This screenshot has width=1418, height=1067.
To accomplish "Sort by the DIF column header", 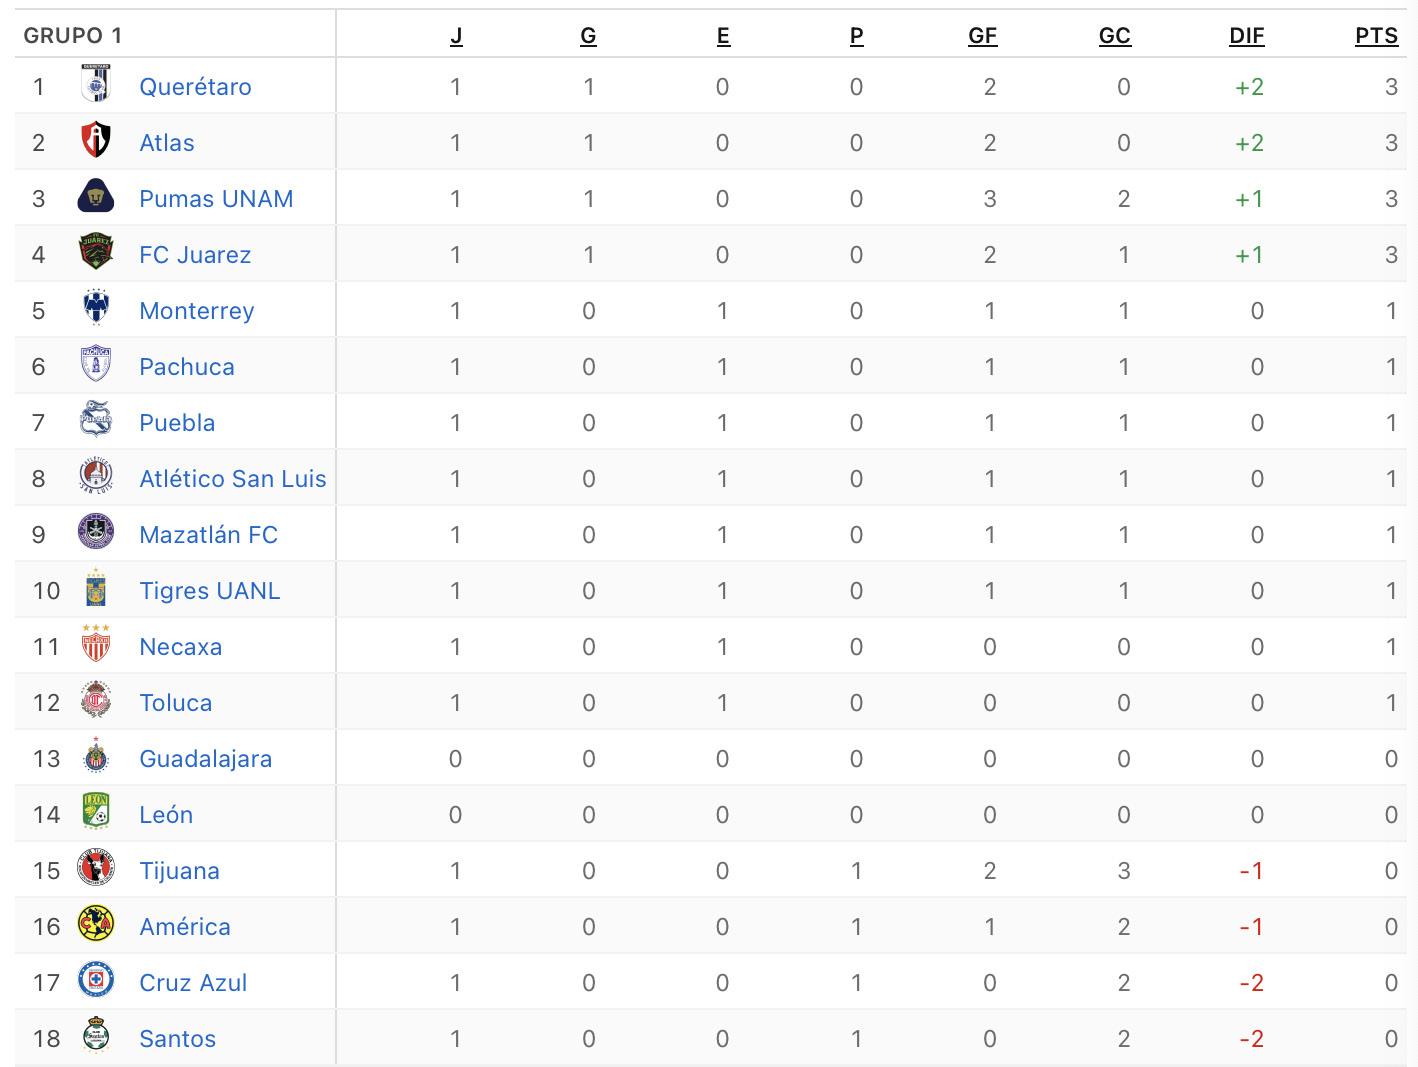I will [1246, 36].
